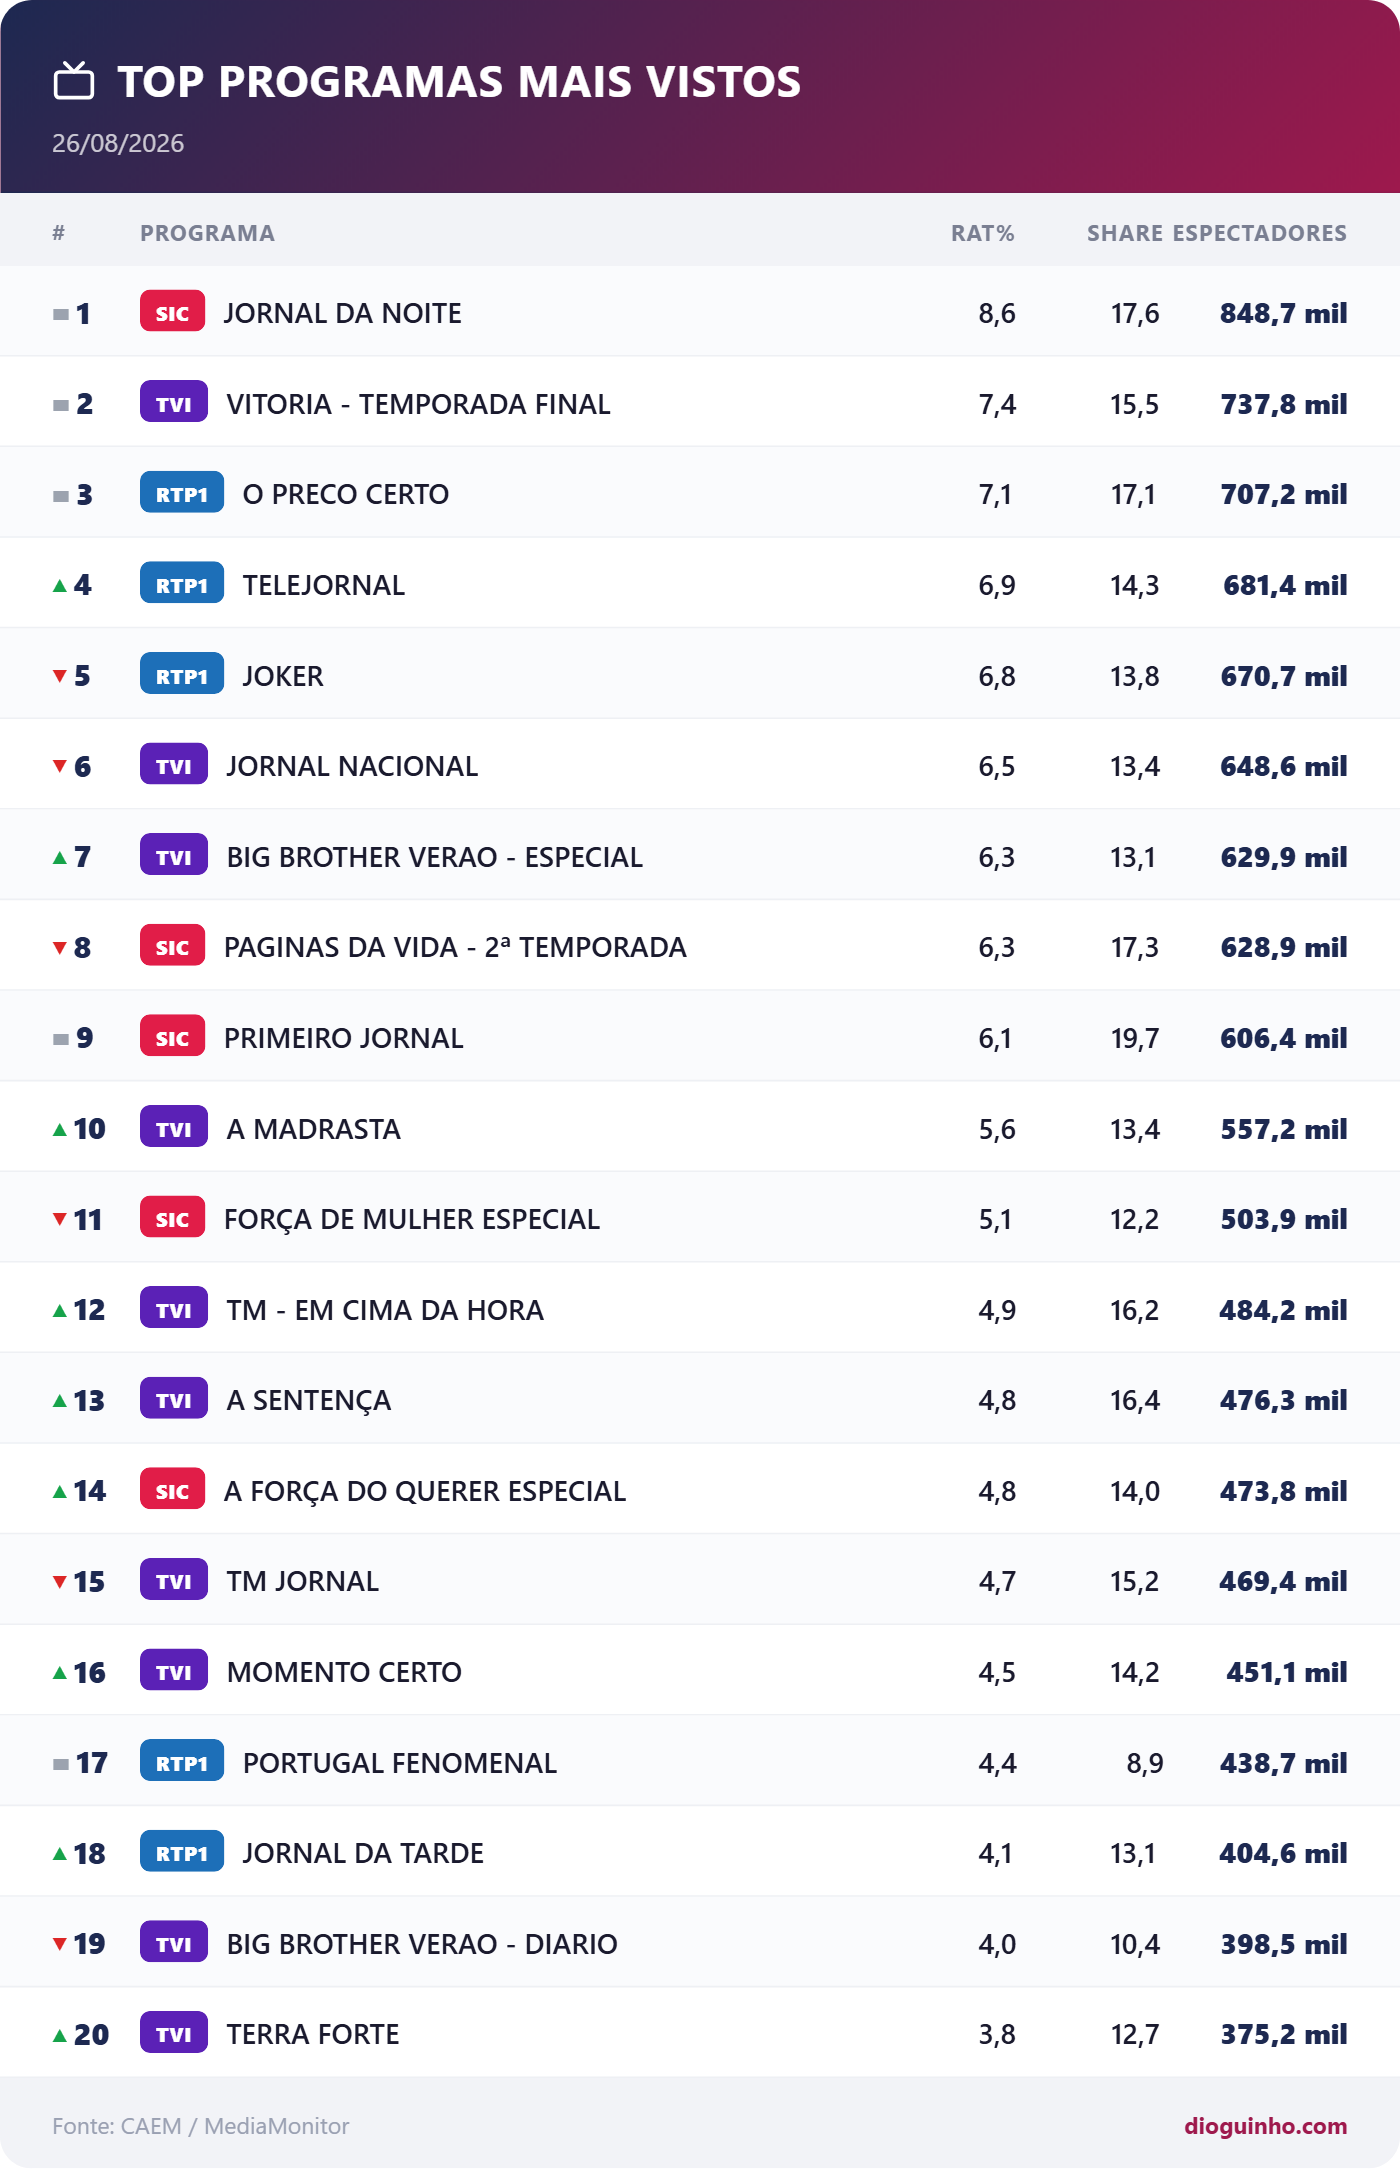The height and width of the screenshot is (2170, 1400).
Task: Click the RTP1 badge next to O Preco Certo
Action: pyautogui.click(x=182, y=494)
